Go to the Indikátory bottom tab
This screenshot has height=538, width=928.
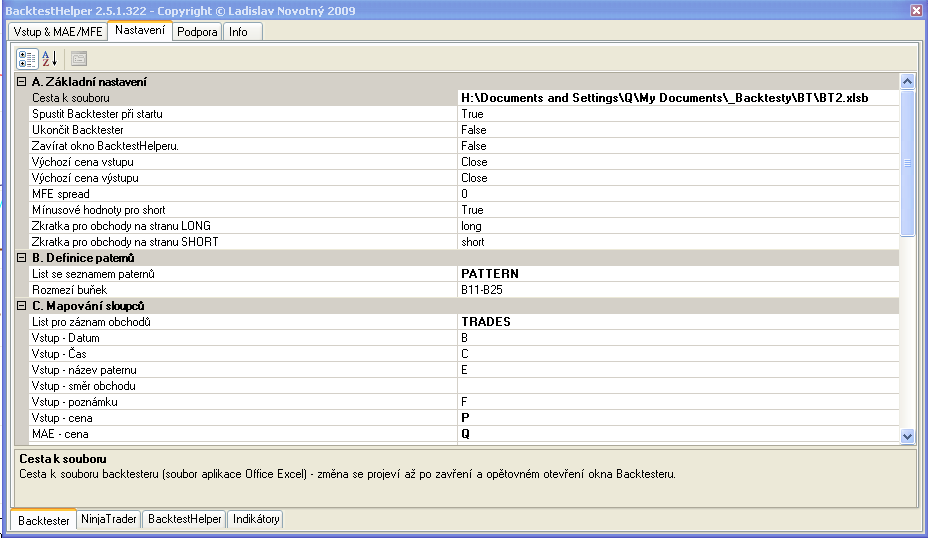256,519
